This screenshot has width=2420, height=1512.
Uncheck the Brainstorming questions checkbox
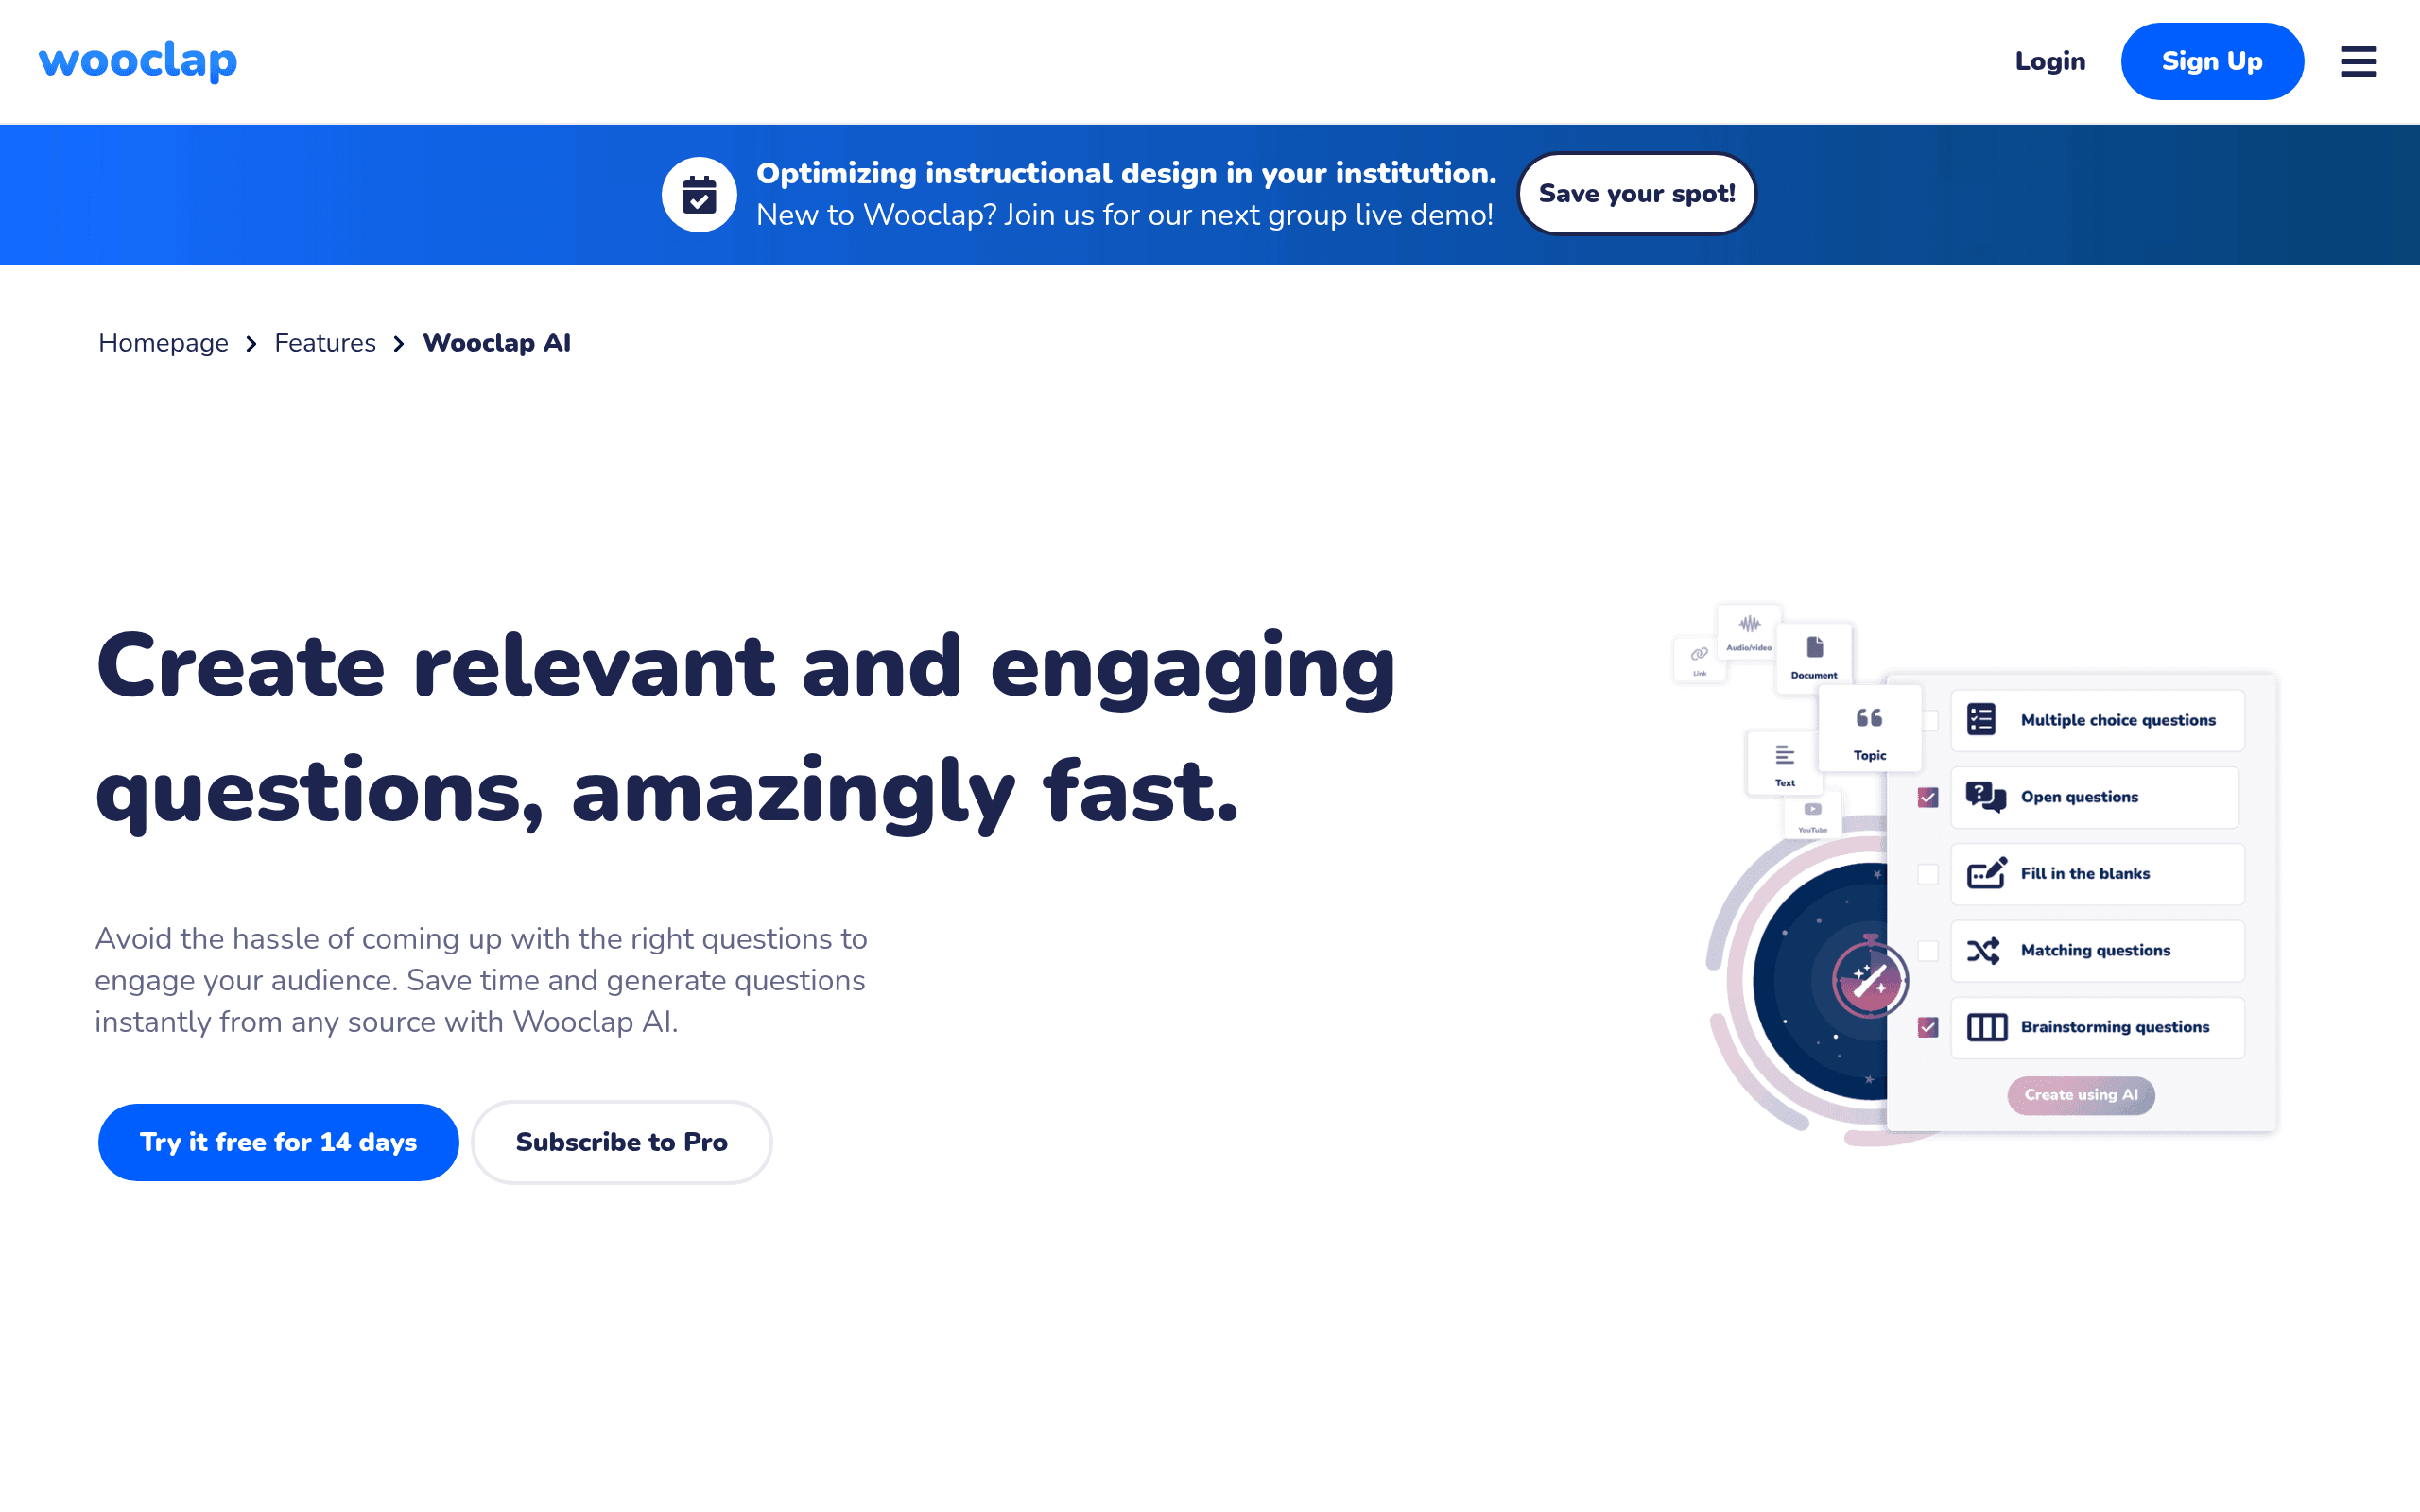[x=1928, y=1027]
